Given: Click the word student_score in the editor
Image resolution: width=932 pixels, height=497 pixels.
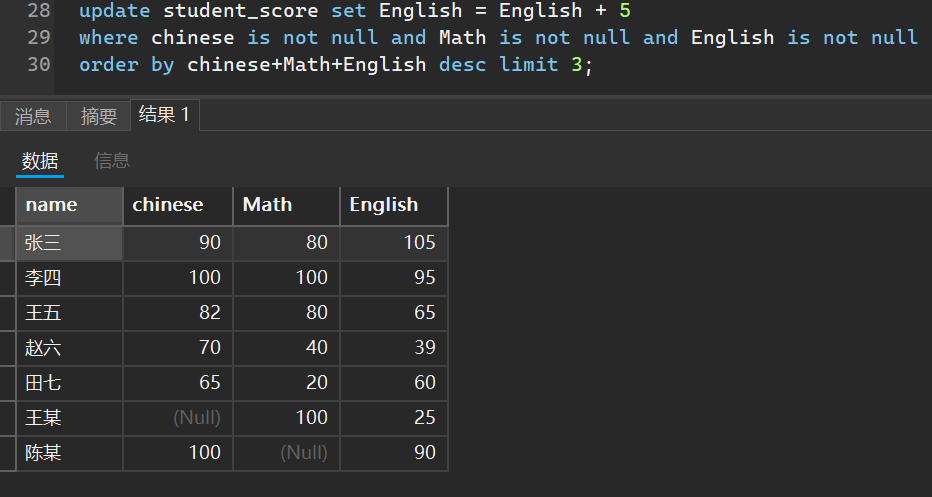Looking at the screenshot, I should point(241,11).
